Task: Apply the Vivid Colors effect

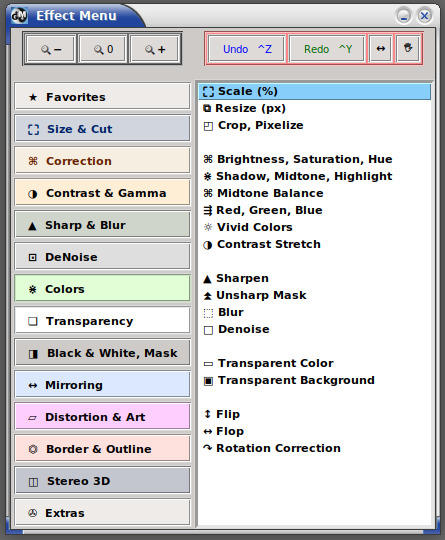Action: [x=314, y=227]
